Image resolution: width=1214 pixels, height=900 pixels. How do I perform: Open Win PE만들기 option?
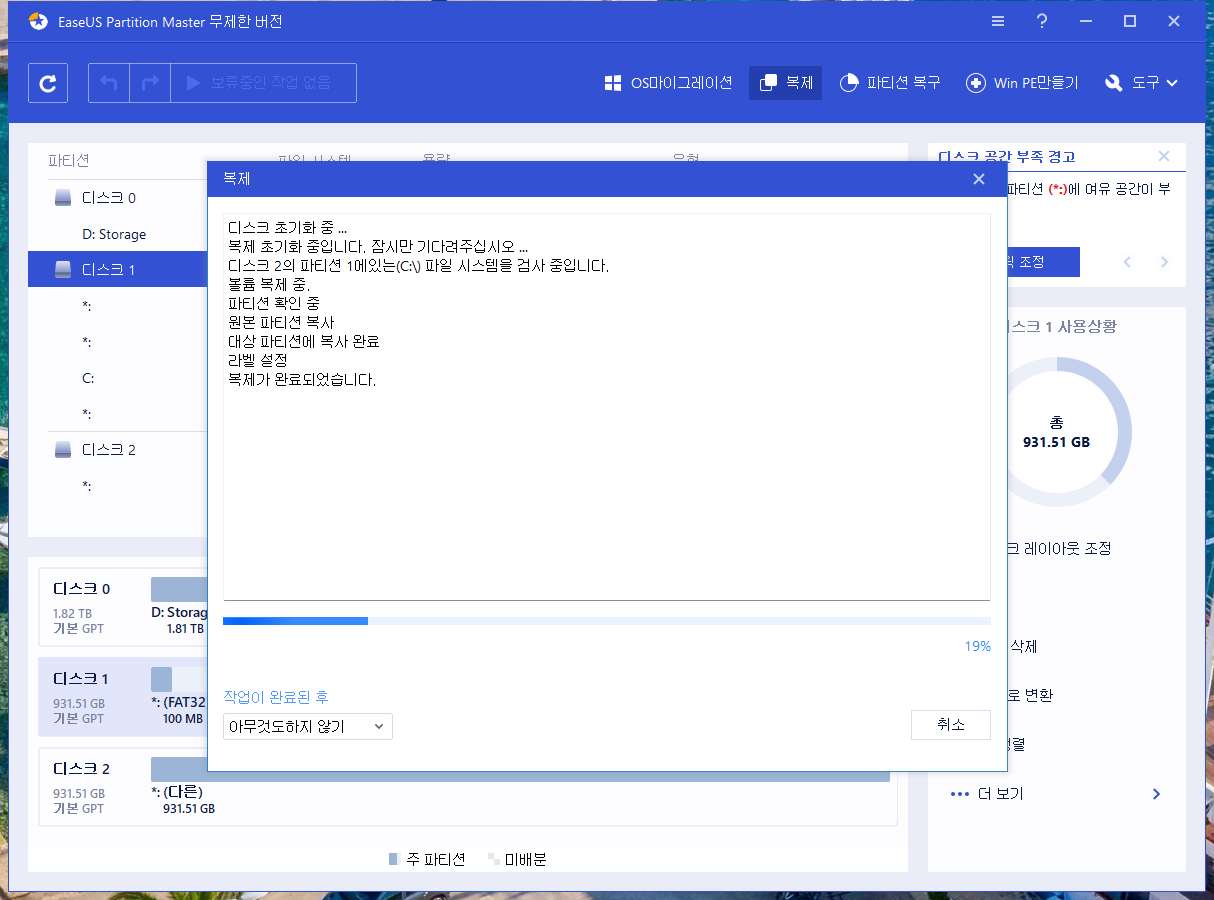[1022, 83]
